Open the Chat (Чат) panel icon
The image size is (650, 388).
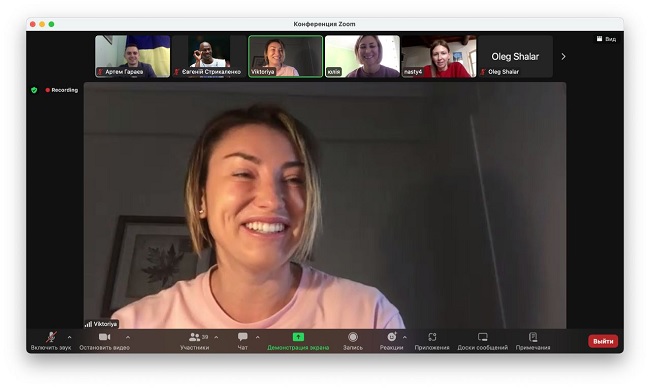(243, 337)
